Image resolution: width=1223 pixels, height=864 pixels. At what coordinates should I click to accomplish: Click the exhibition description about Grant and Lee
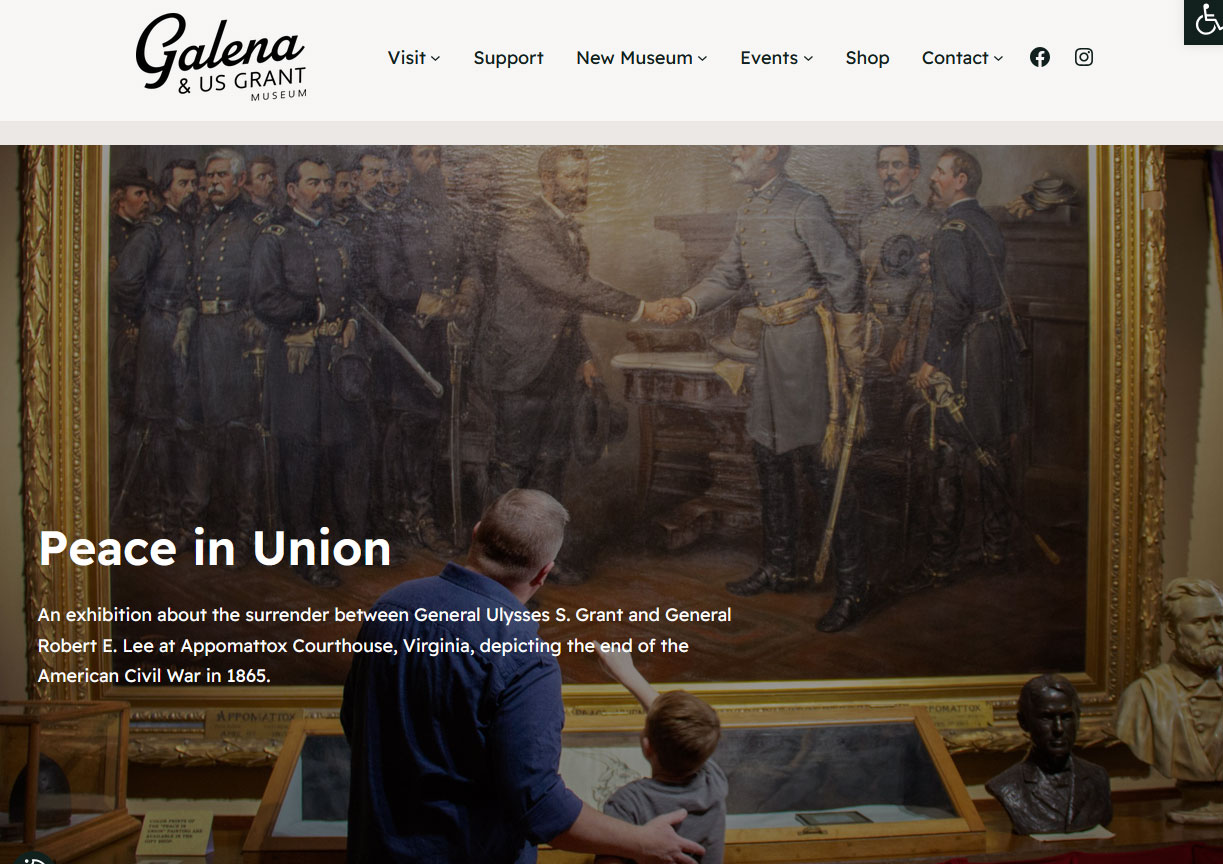[385, 645]
